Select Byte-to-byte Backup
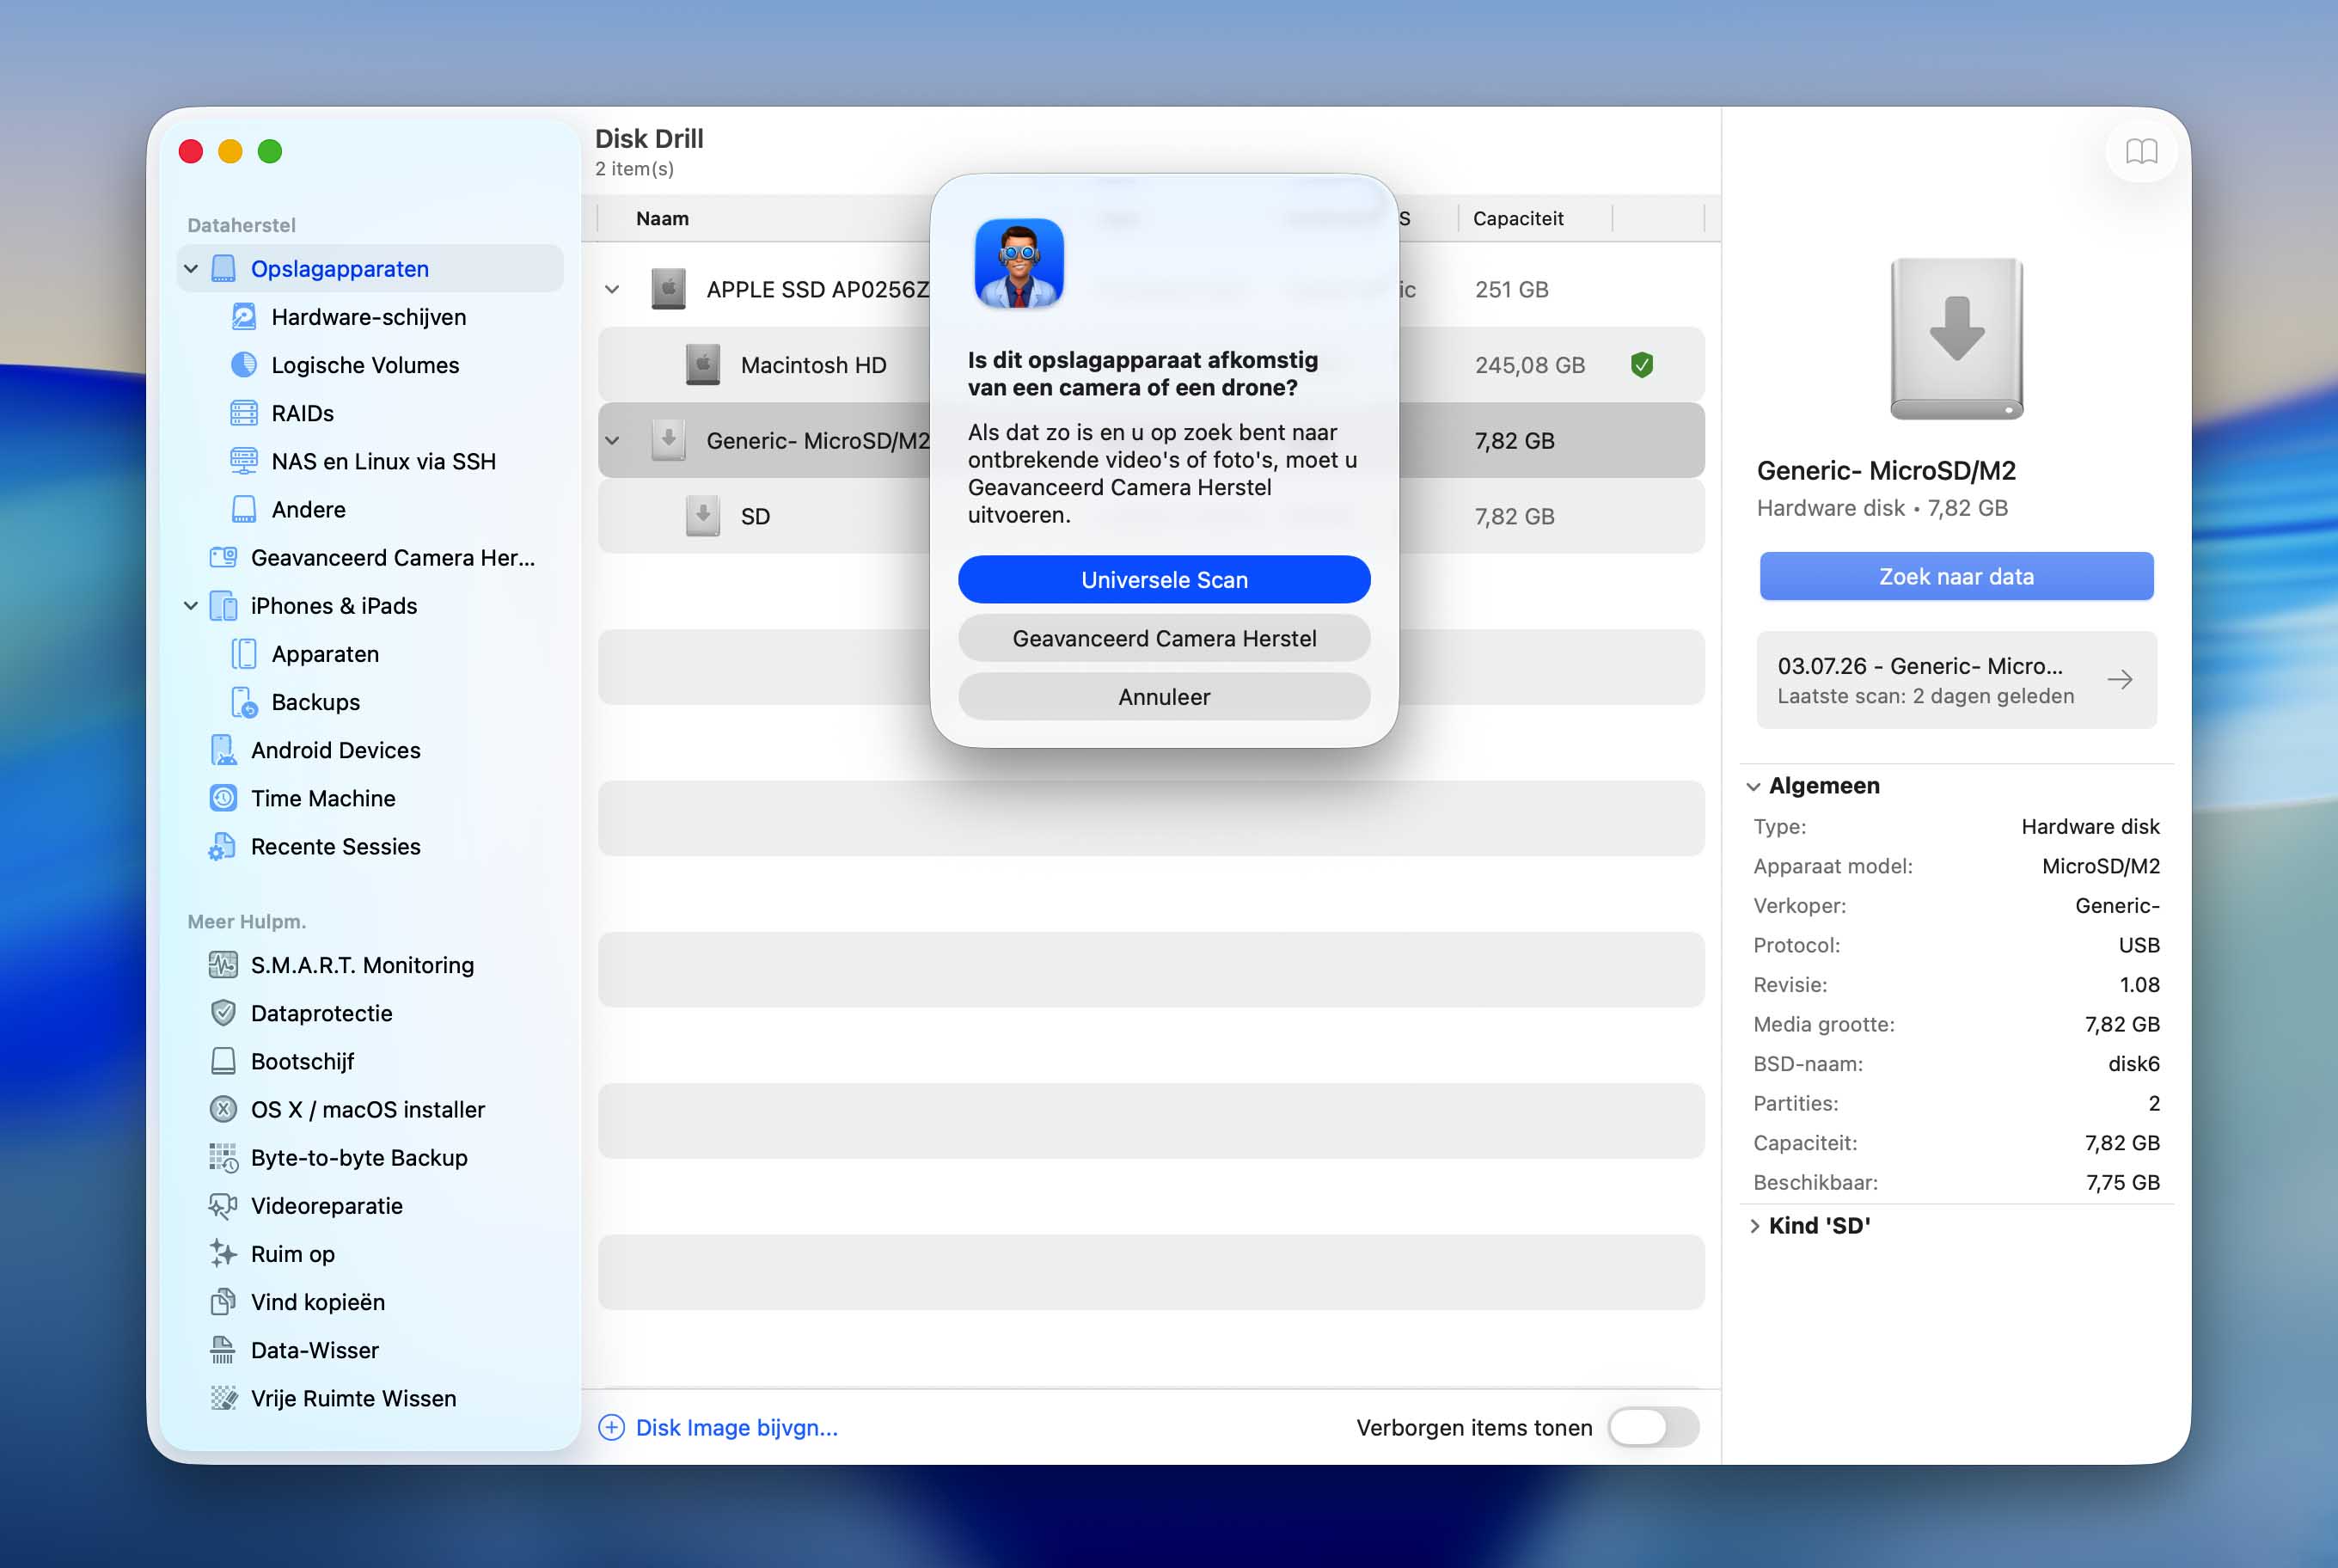Screen dimensions: 2338x1568 click(358, 1158)
